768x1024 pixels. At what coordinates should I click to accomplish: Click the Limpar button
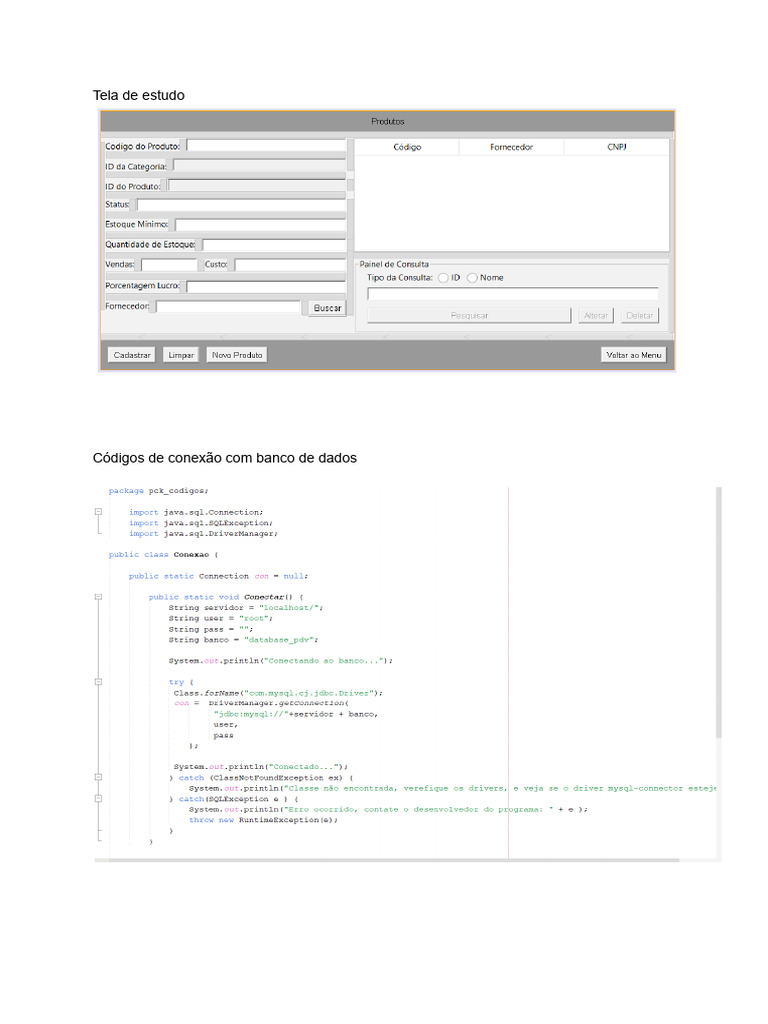click(x=181, y=355)
